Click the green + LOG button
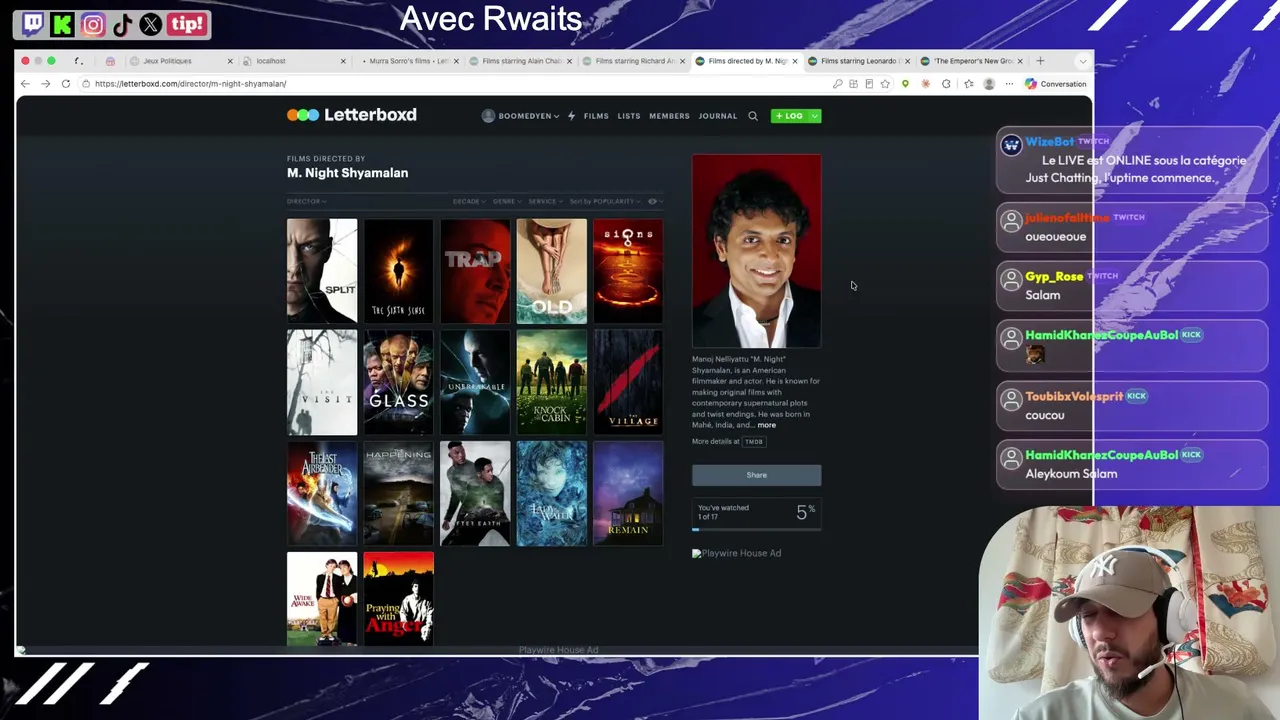Image resolution: width=1280 pixels, height=720 pixels. 790,116
